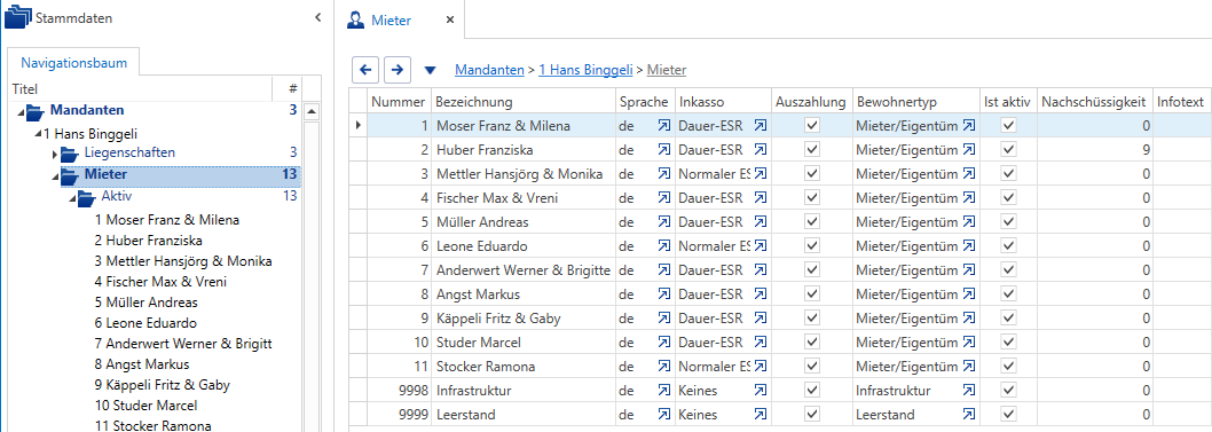Click the Stammdaten folder icon

tap(18, 18)
